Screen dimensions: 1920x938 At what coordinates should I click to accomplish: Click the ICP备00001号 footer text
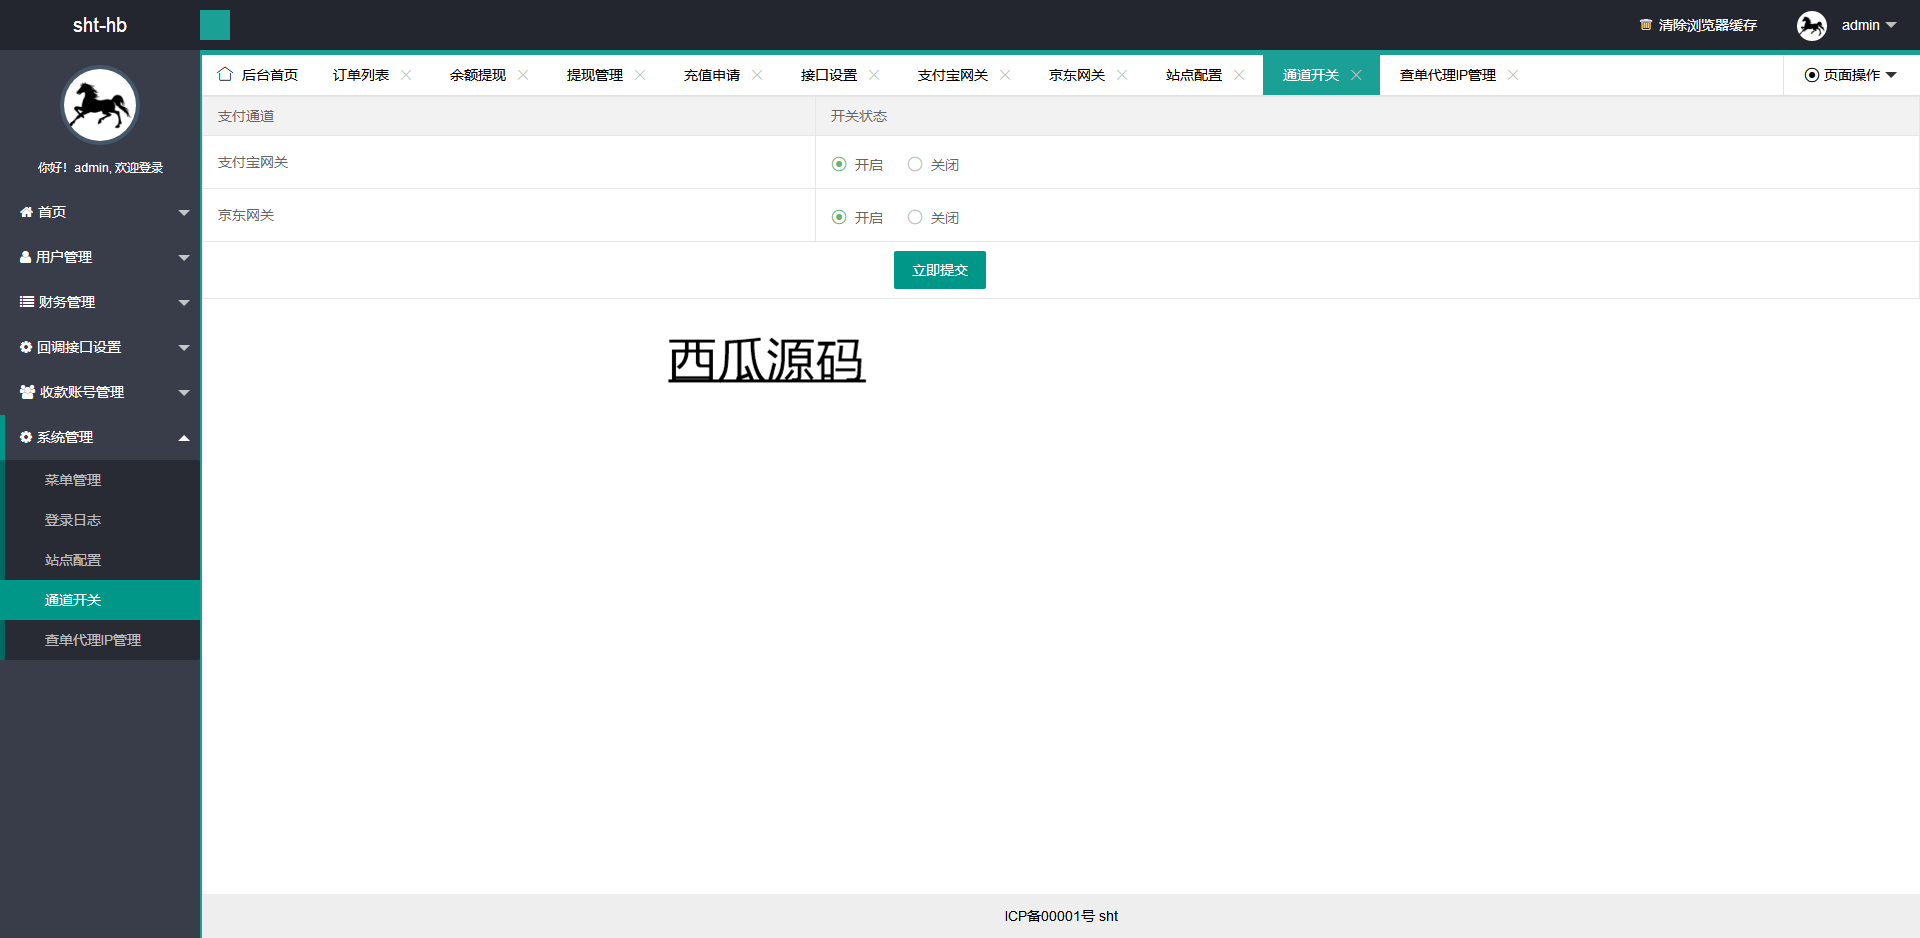pyautogui.click(x=1049, y=916)
